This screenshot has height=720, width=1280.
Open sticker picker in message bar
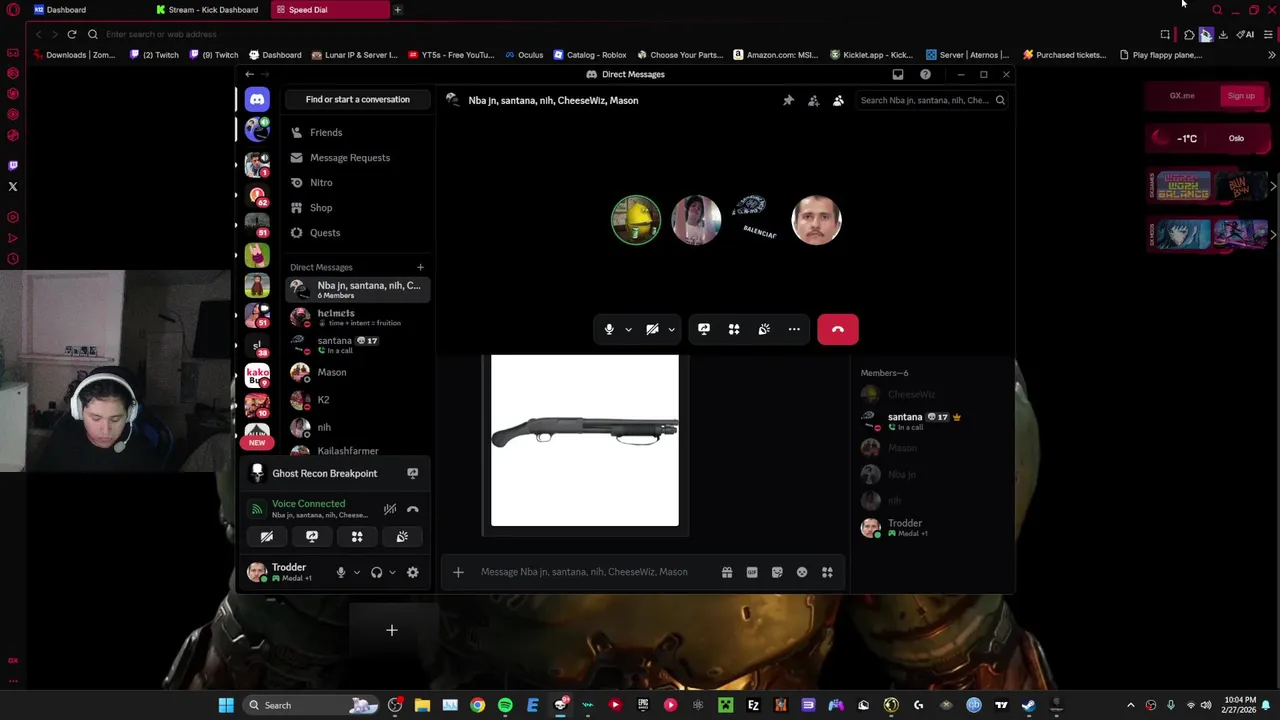[x=777, y=572]
